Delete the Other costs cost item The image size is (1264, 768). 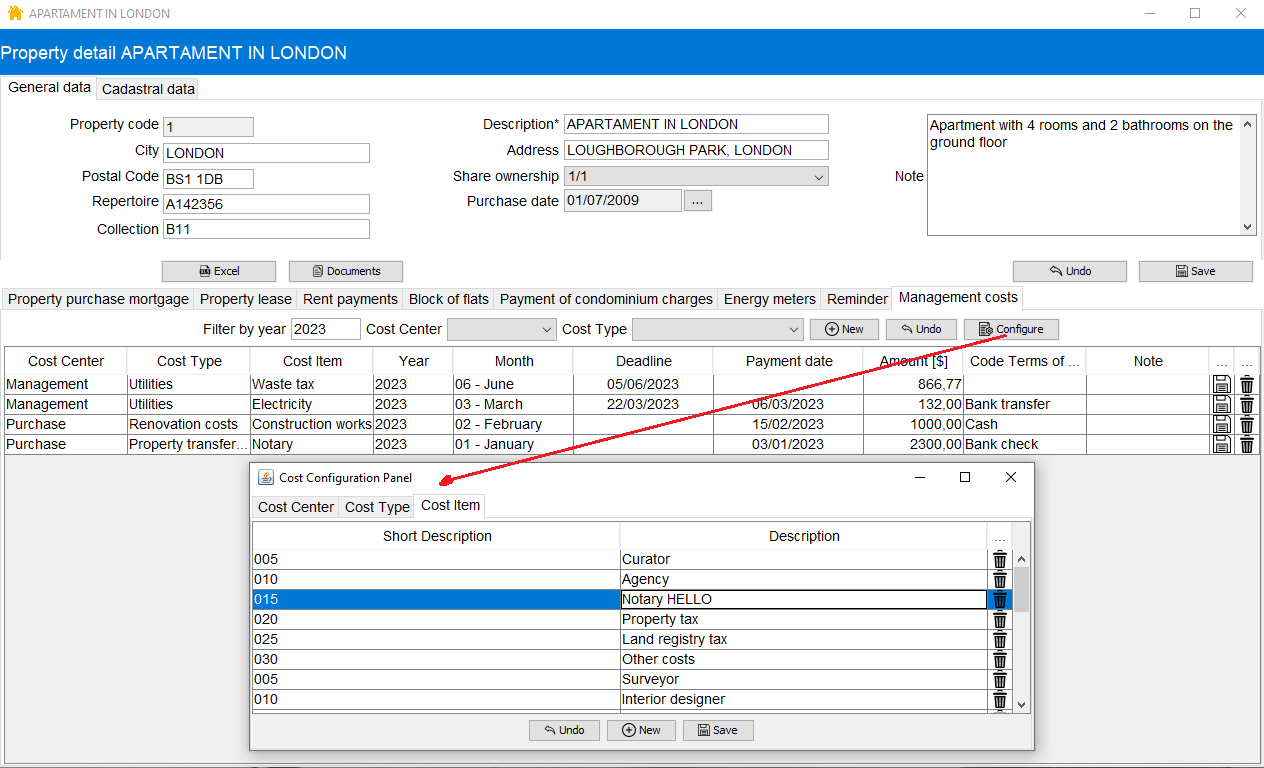click(999, 659)
